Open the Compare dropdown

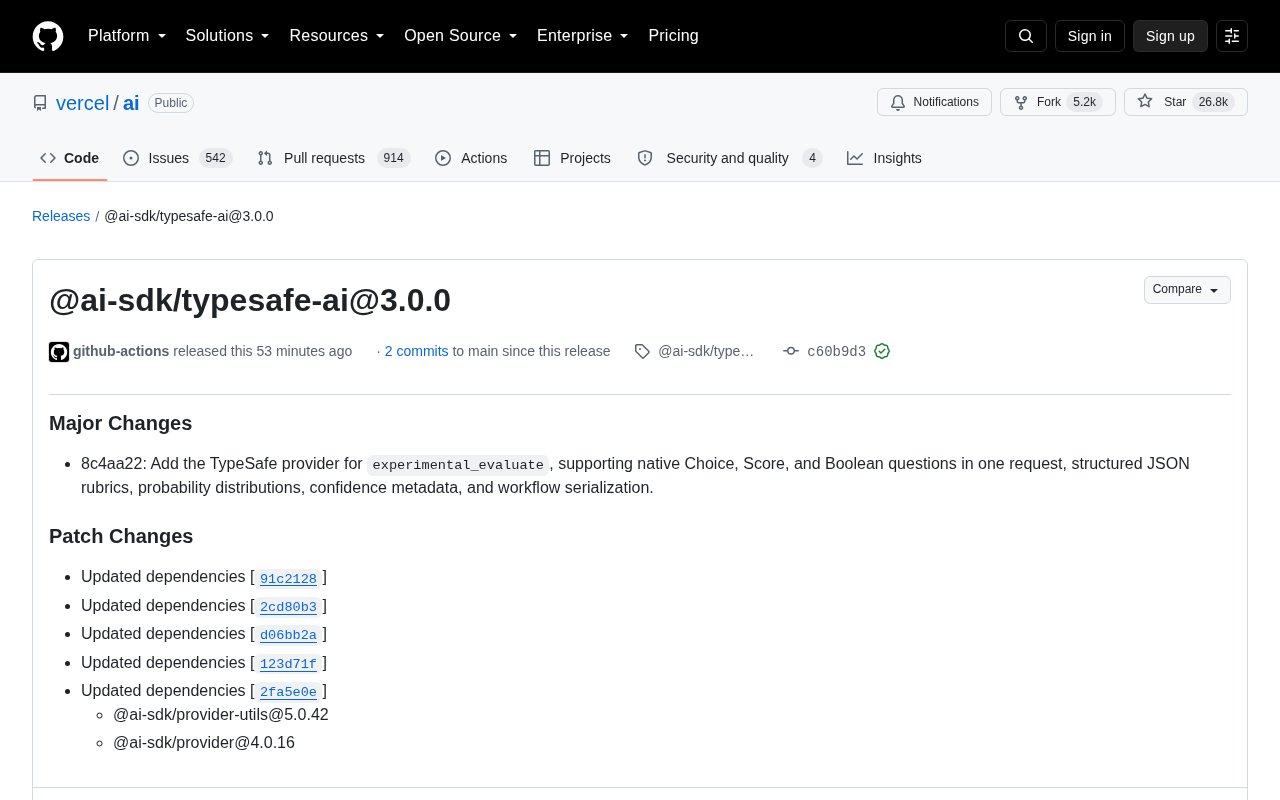click(1187, 290)
